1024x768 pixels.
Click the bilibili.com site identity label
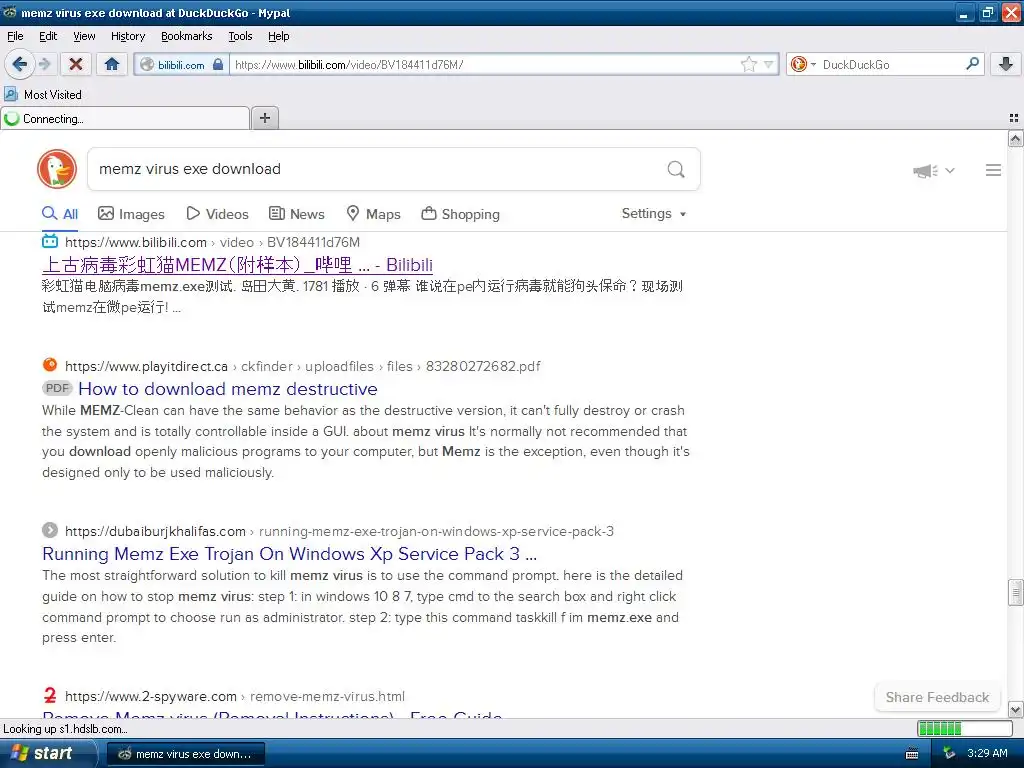coord(181,65)
